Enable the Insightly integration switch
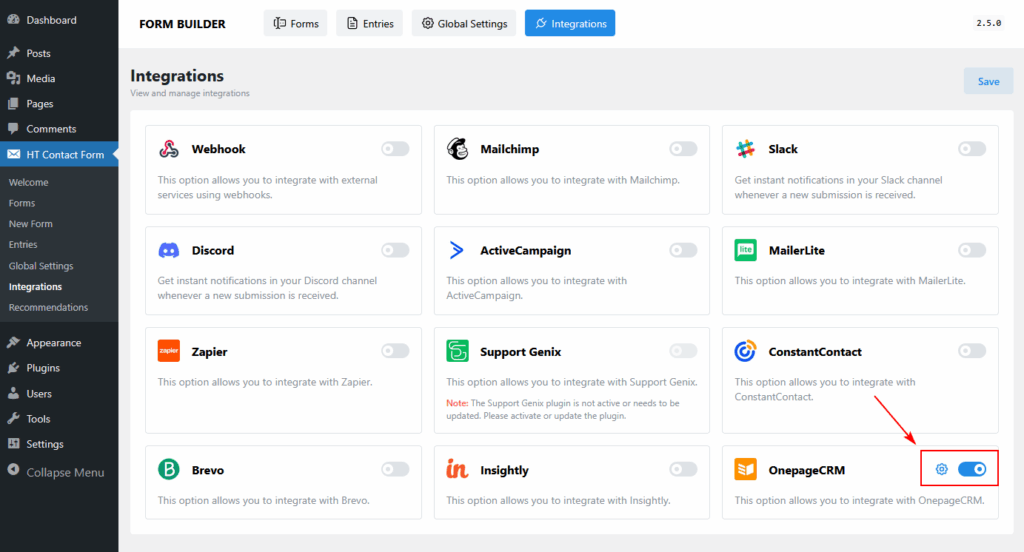1024x552 pixels. pos(683,469)
